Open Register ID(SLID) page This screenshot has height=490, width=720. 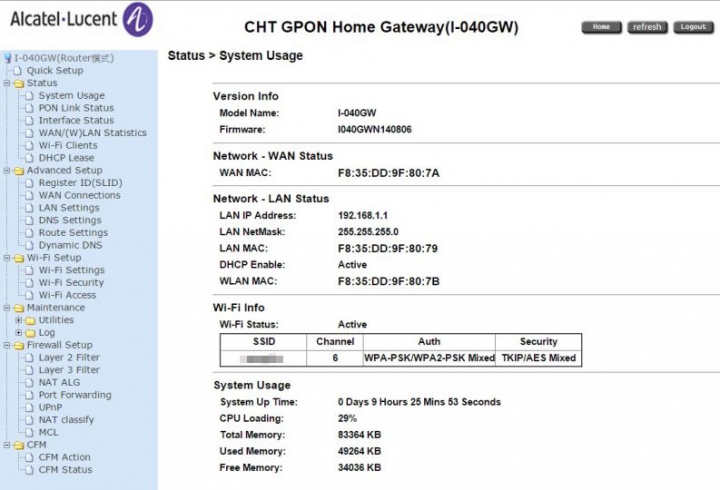click(x=80, y=183)
